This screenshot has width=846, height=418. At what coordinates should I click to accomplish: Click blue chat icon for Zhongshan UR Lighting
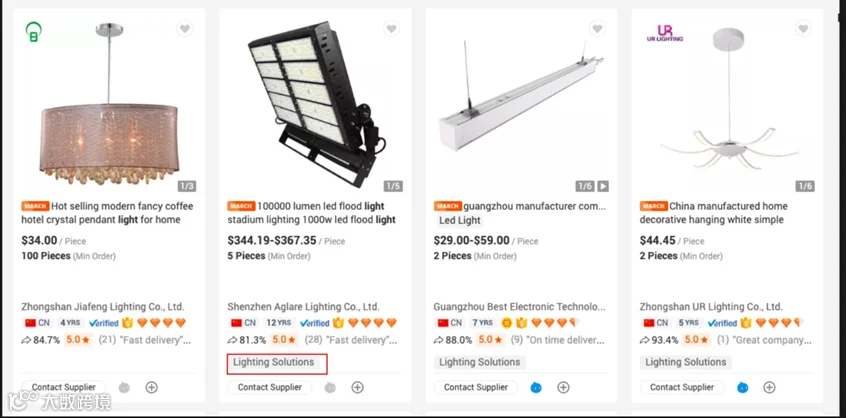point(742,387)
